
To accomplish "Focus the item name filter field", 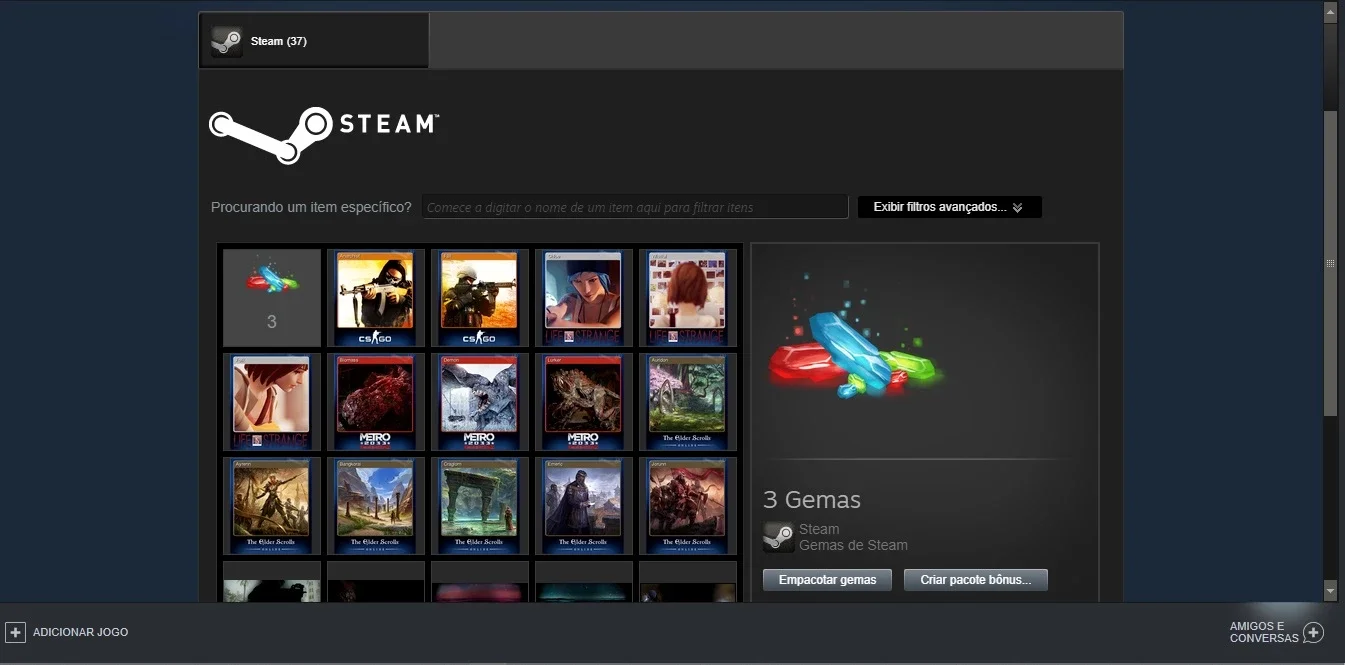I will [x=634, y=207].
